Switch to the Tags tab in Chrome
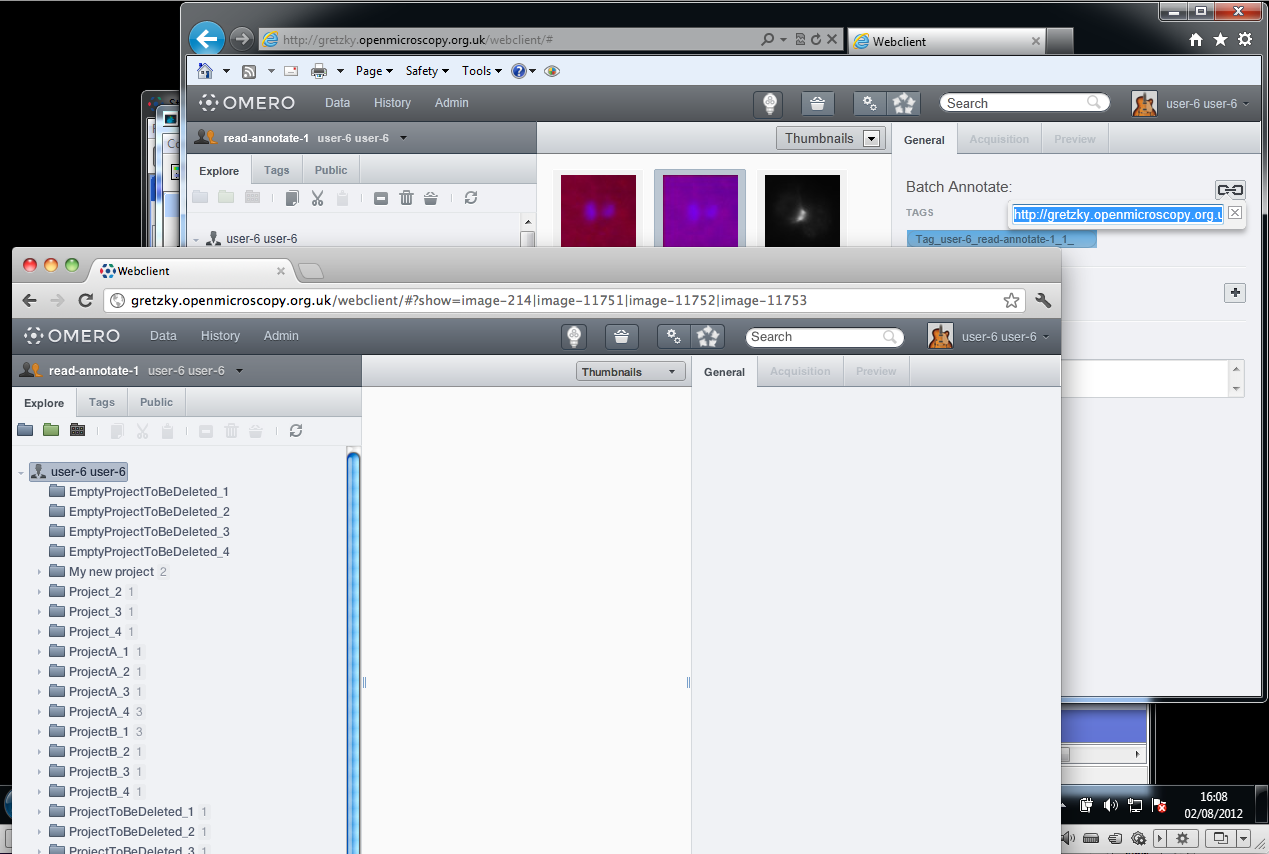The height and width of the screenshot is (854, 1269). (x=102, y=402)
